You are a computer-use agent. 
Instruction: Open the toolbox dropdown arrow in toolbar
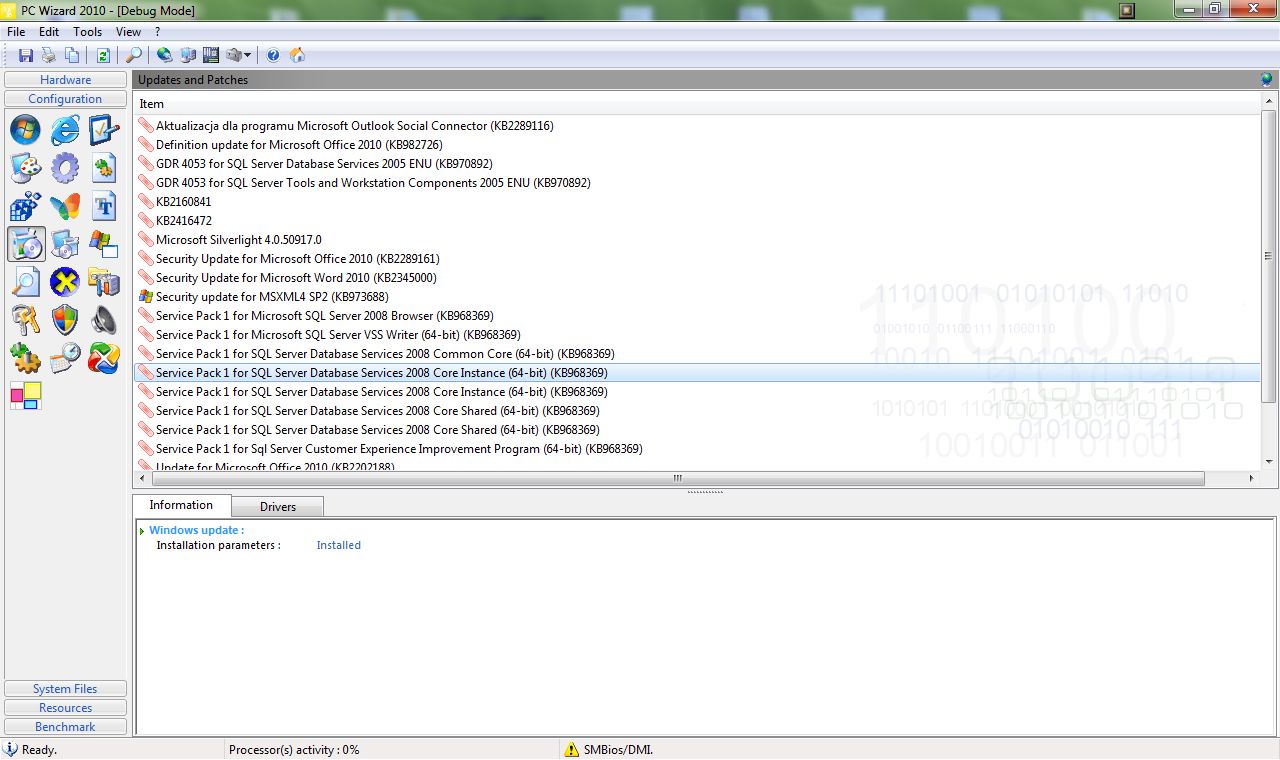(x=247, y=55)
